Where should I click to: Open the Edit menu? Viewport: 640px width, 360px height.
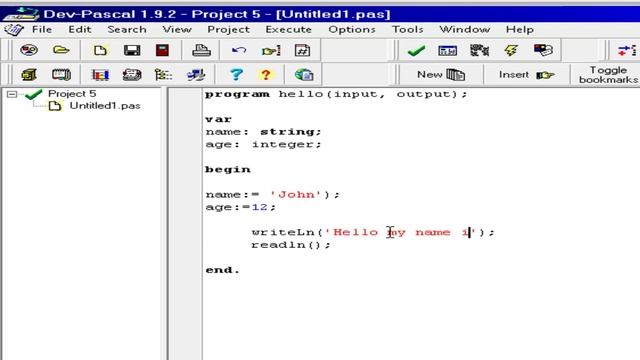pyautogui.click(x=80, y=29)
